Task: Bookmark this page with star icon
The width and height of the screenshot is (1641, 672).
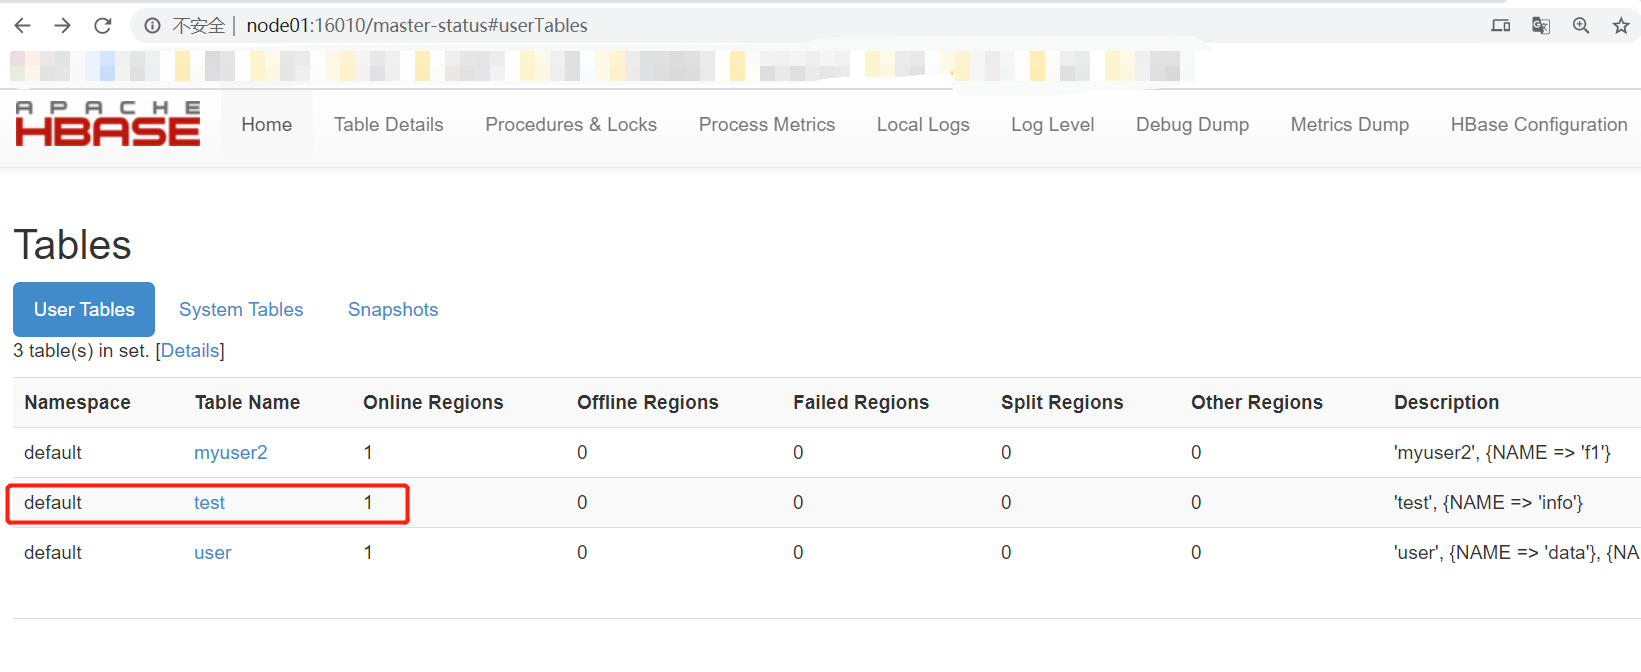Action: coord(1621,25)
